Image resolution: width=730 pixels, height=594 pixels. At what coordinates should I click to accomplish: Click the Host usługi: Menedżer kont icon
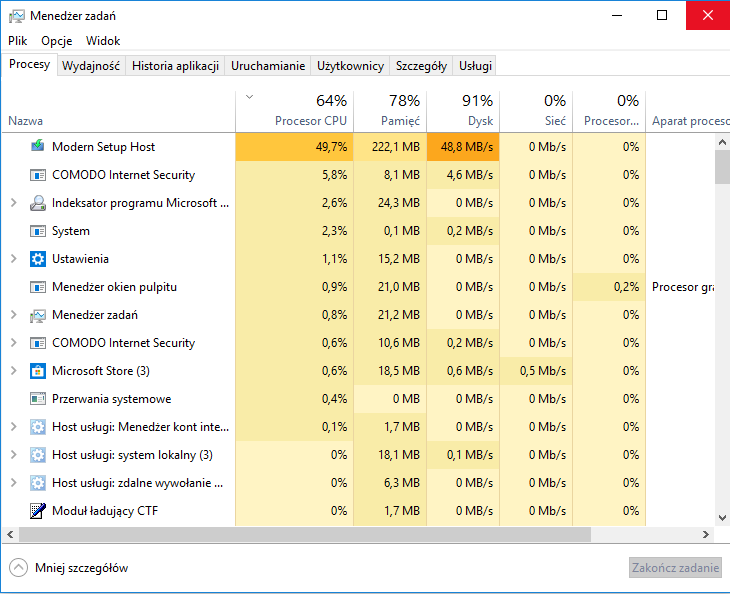[38, 427]
